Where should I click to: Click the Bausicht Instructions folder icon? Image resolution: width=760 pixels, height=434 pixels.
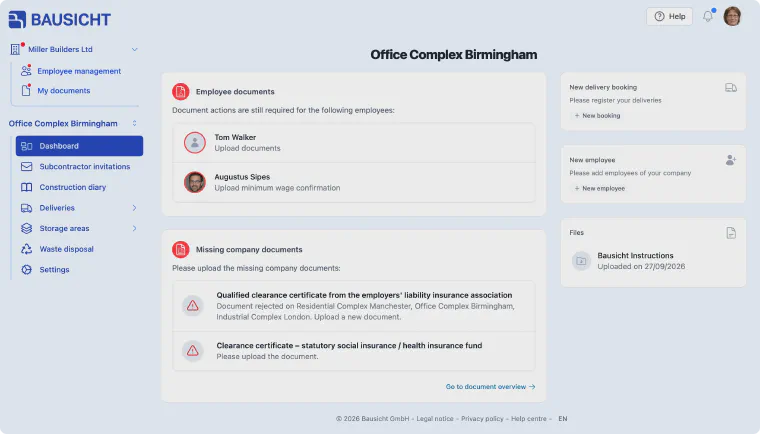click(581, 261)
